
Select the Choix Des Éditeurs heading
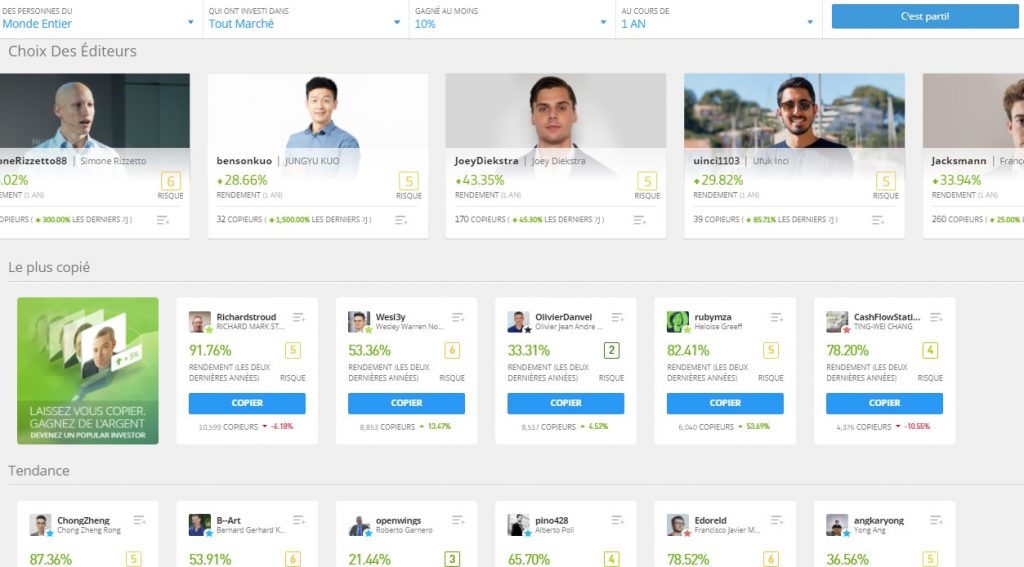[72, 51]
